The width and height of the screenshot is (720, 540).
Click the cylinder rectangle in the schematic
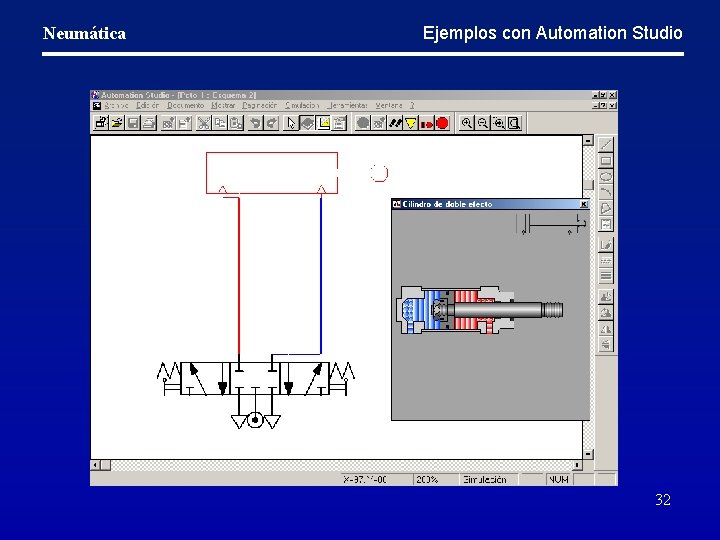click(x=272, y=173)
